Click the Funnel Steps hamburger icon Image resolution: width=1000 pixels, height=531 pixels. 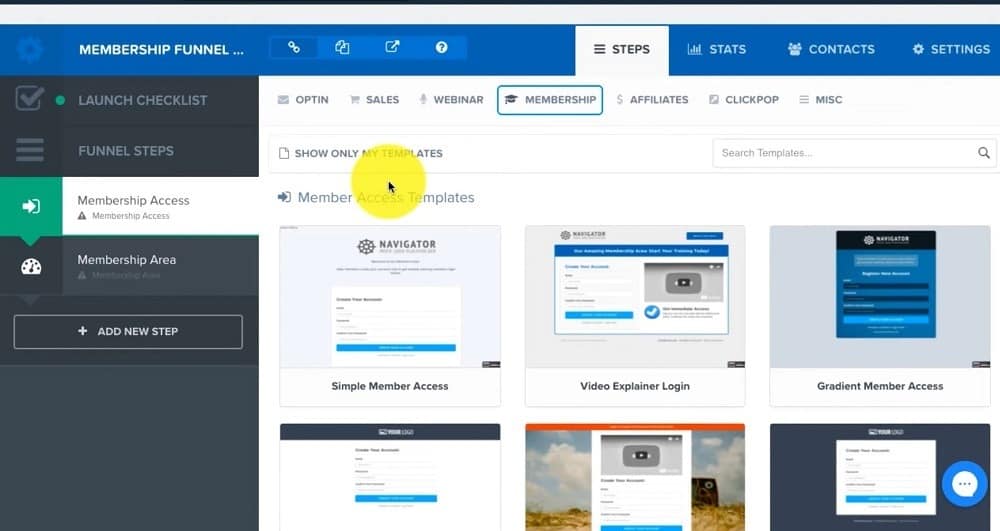30,150
